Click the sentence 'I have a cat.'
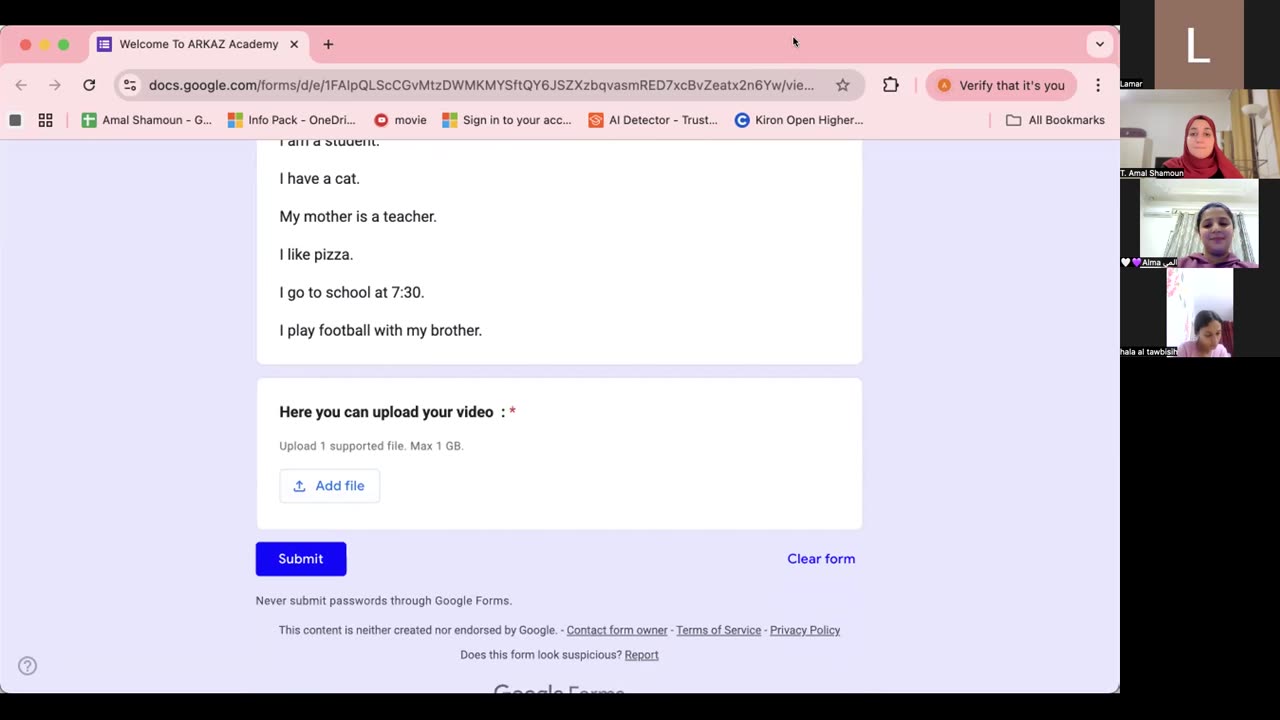This screenshot has height=720, width=1280. tap(319, 179)
